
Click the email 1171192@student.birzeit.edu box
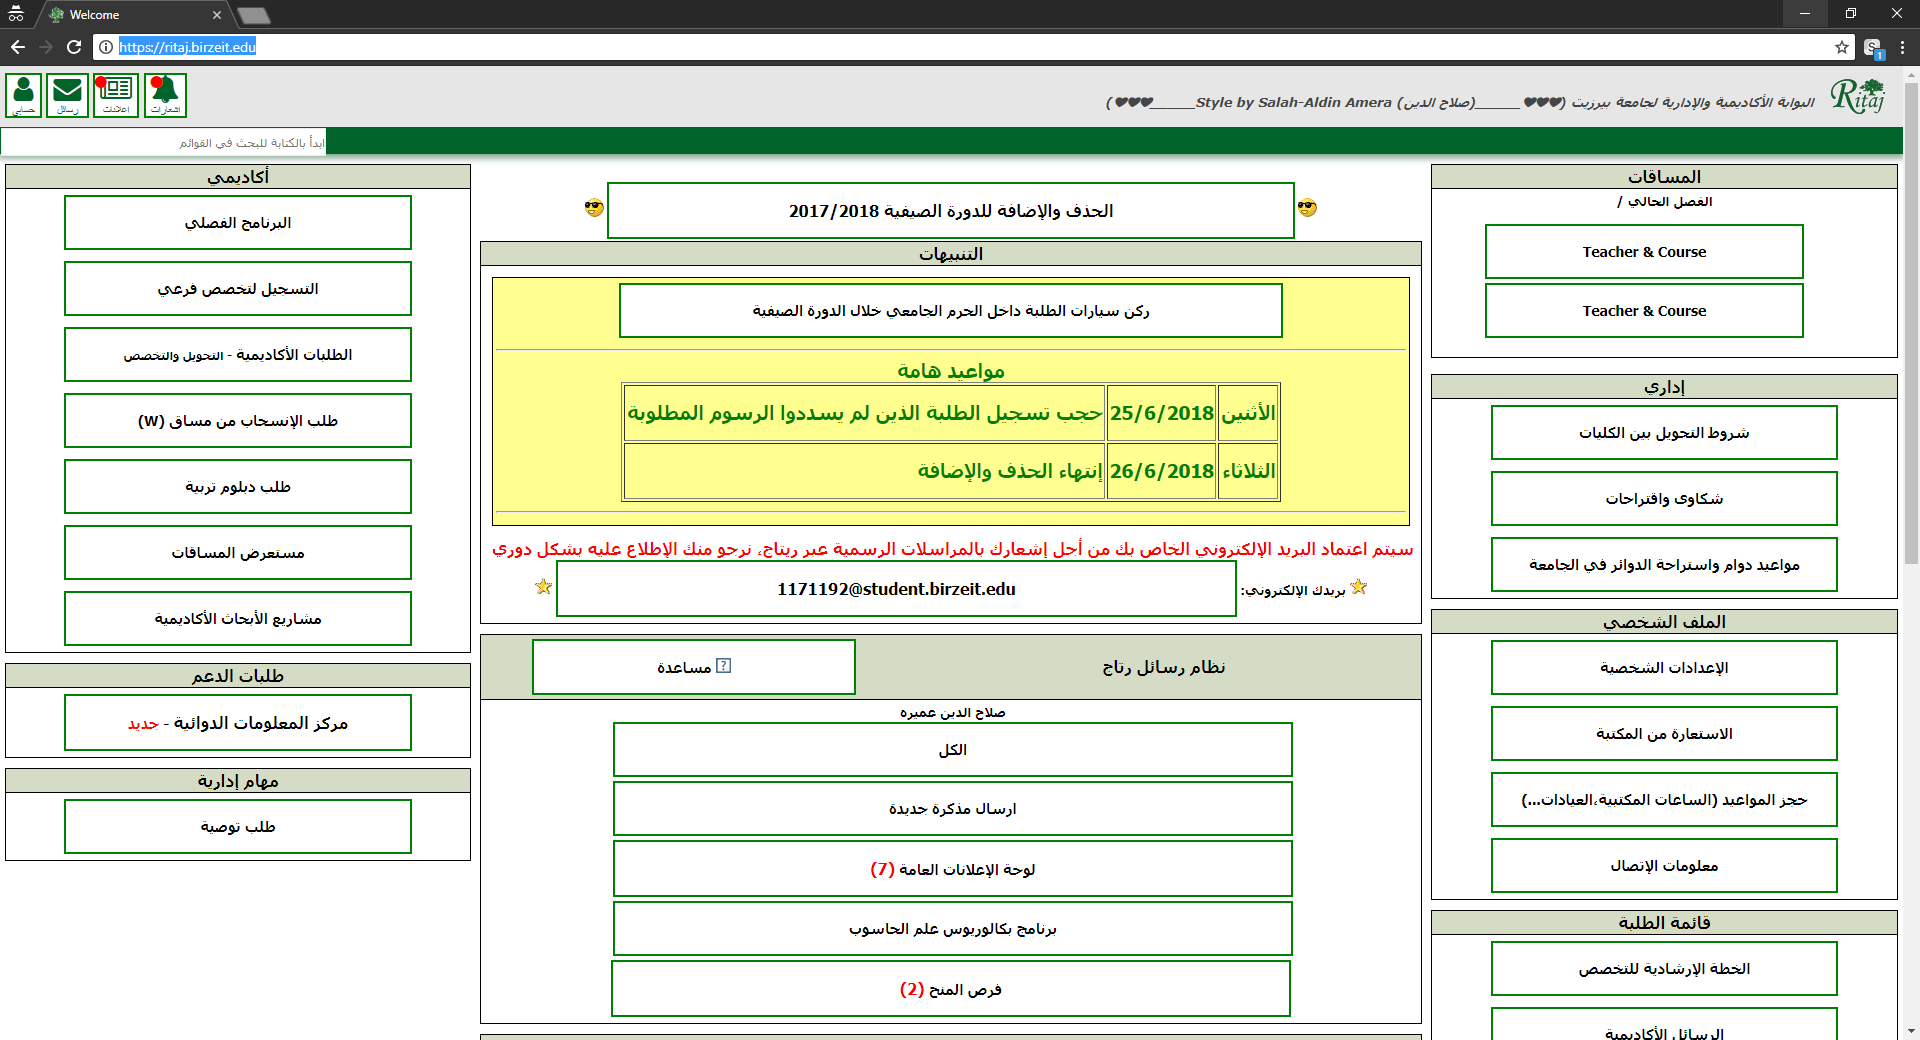click(x=896, y=589)
